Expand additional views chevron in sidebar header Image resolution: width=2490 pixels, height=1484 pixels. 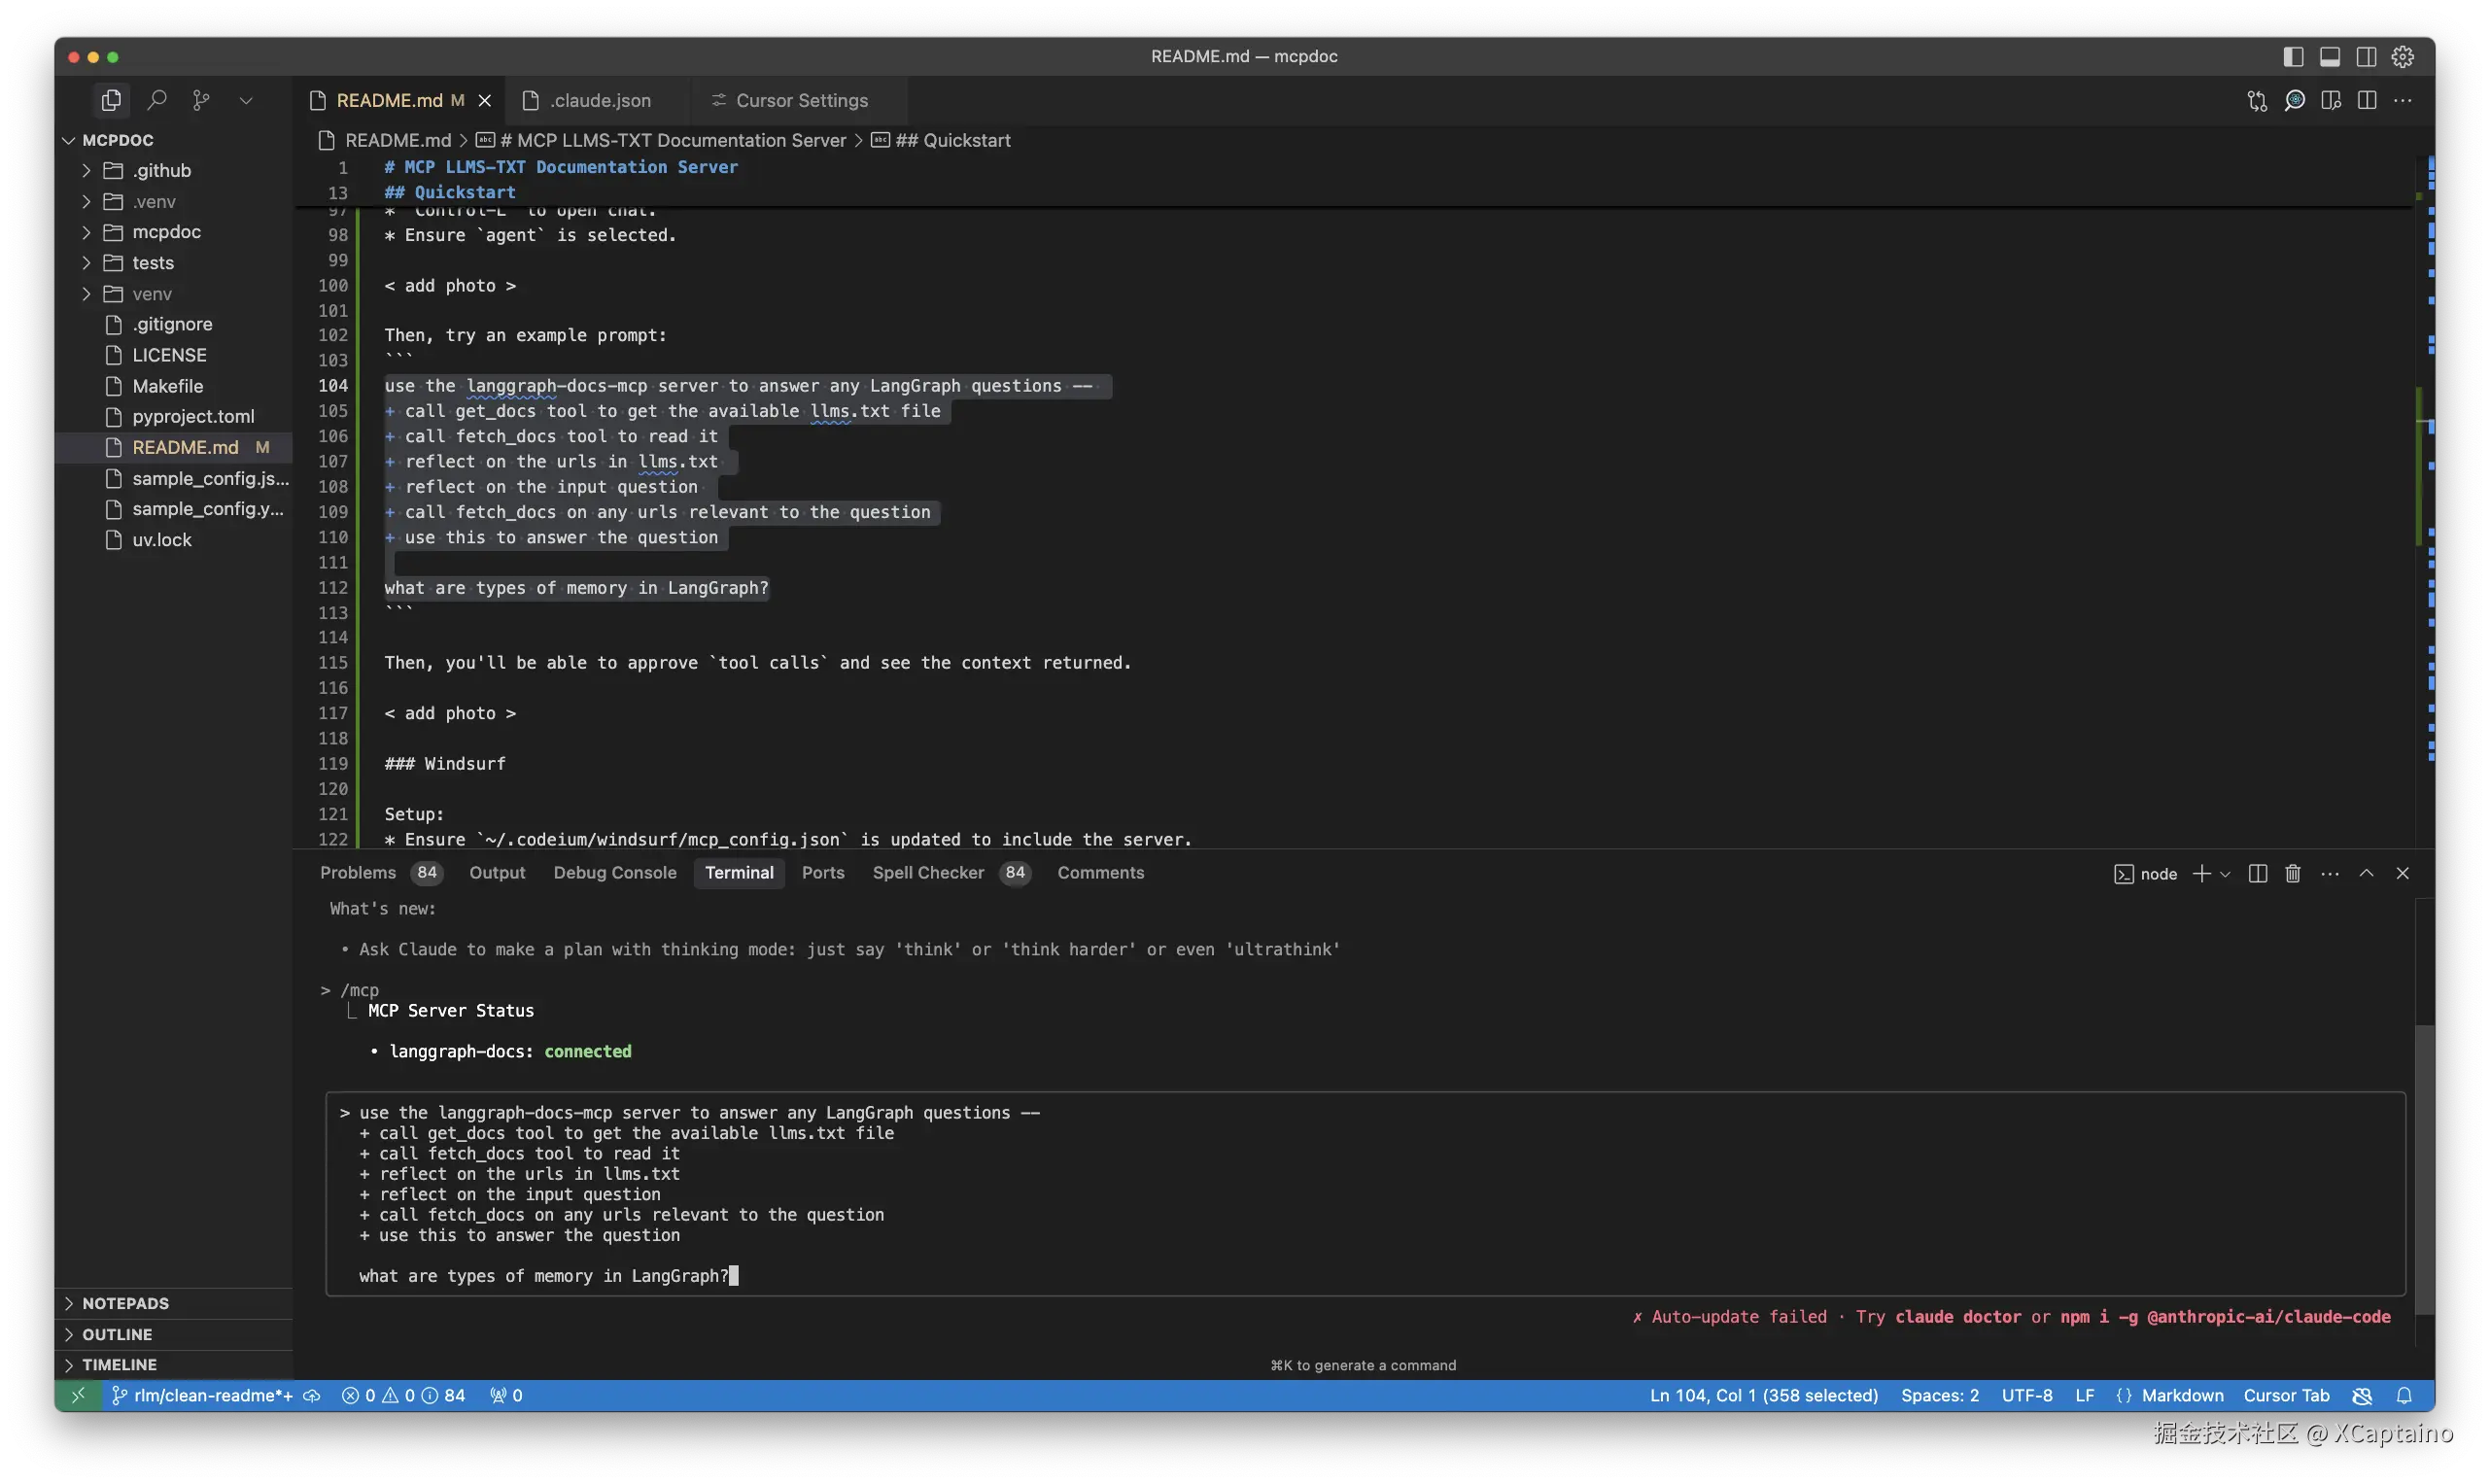246,100
